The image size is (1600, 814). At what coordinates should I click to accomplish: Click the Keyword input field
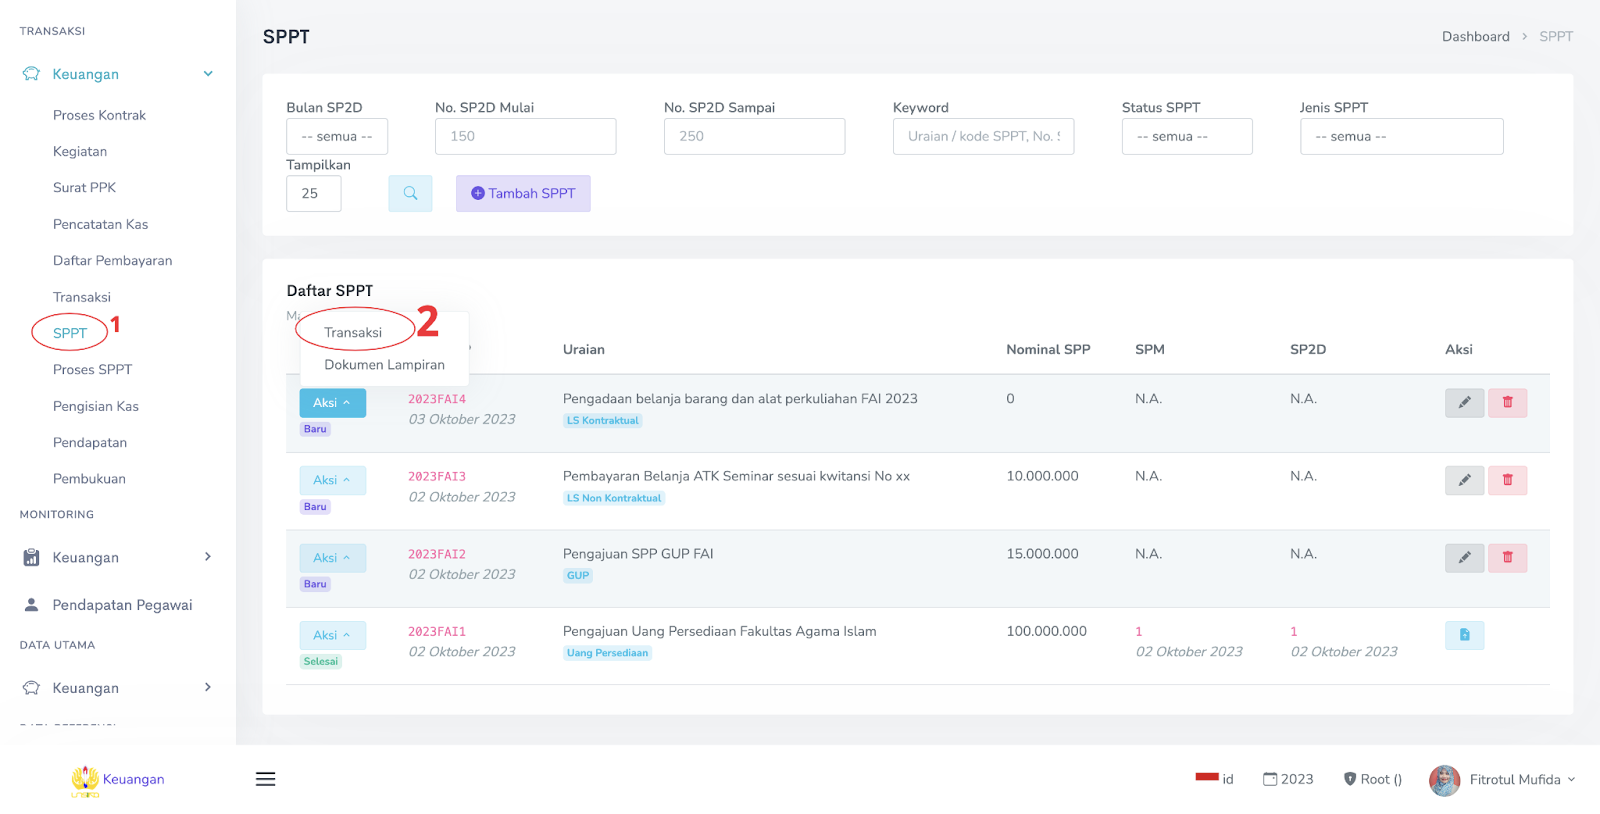[x=982, y=137]
